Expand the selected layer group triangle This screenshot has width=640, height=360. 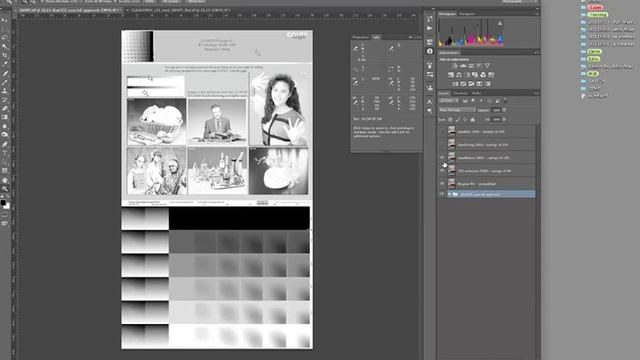coord(449,194)
